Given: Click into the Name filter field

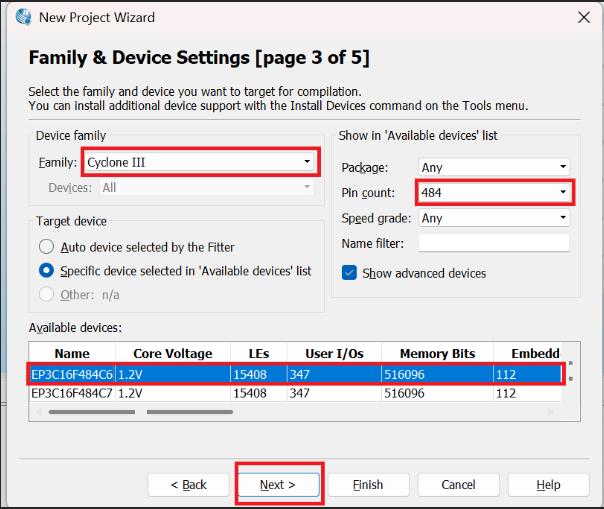Looking at the screenshot, I should [494, 243].
